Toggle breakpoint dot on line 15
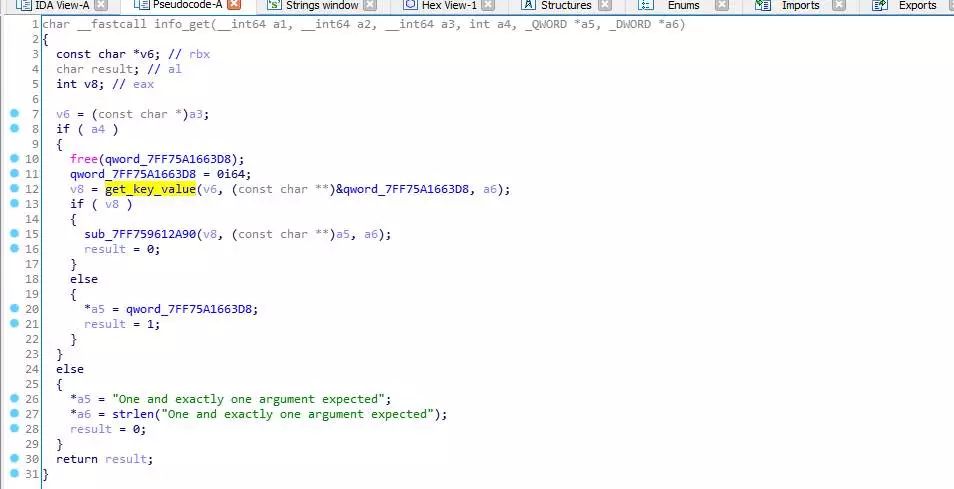This screenshot has width=954, height=489. pos(15,234)
